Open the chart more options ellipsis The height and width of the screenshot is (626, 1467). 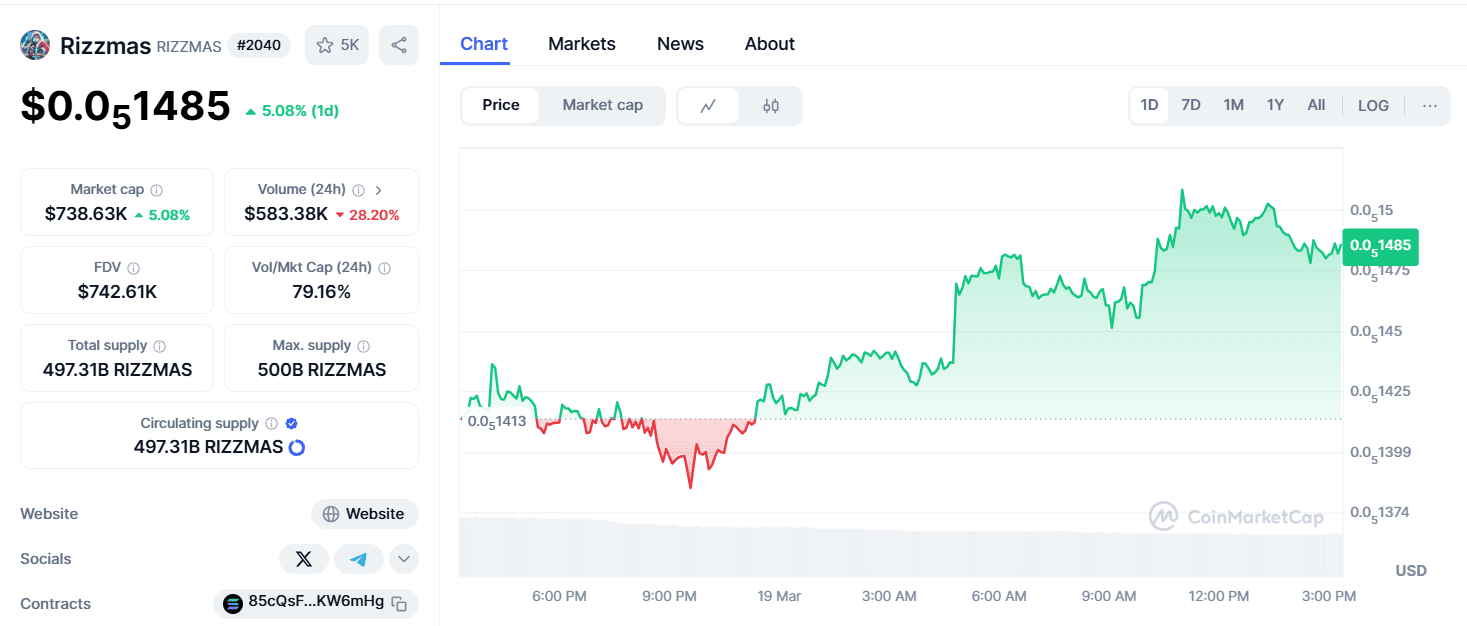(x=1430, y=105)
